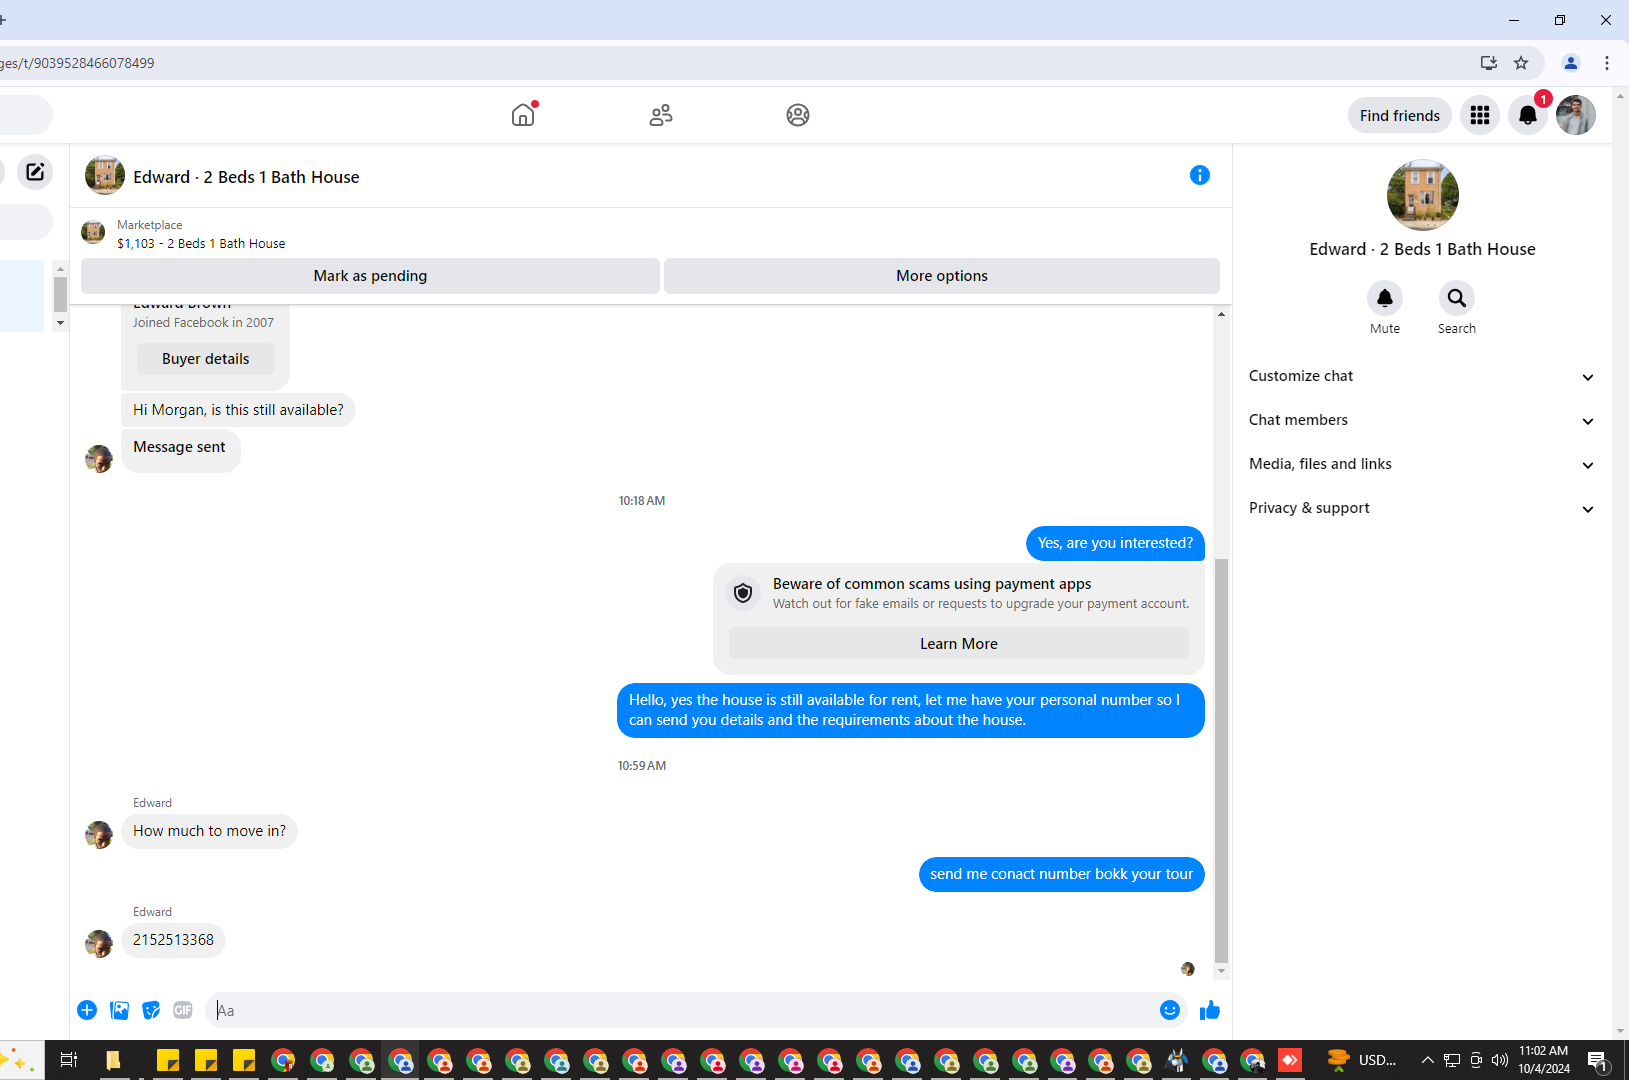The height and width of the screenshot is (1080, 1629).
Task: Search in conversation using the magnifier icon
Action: (x=1457, y=298)
